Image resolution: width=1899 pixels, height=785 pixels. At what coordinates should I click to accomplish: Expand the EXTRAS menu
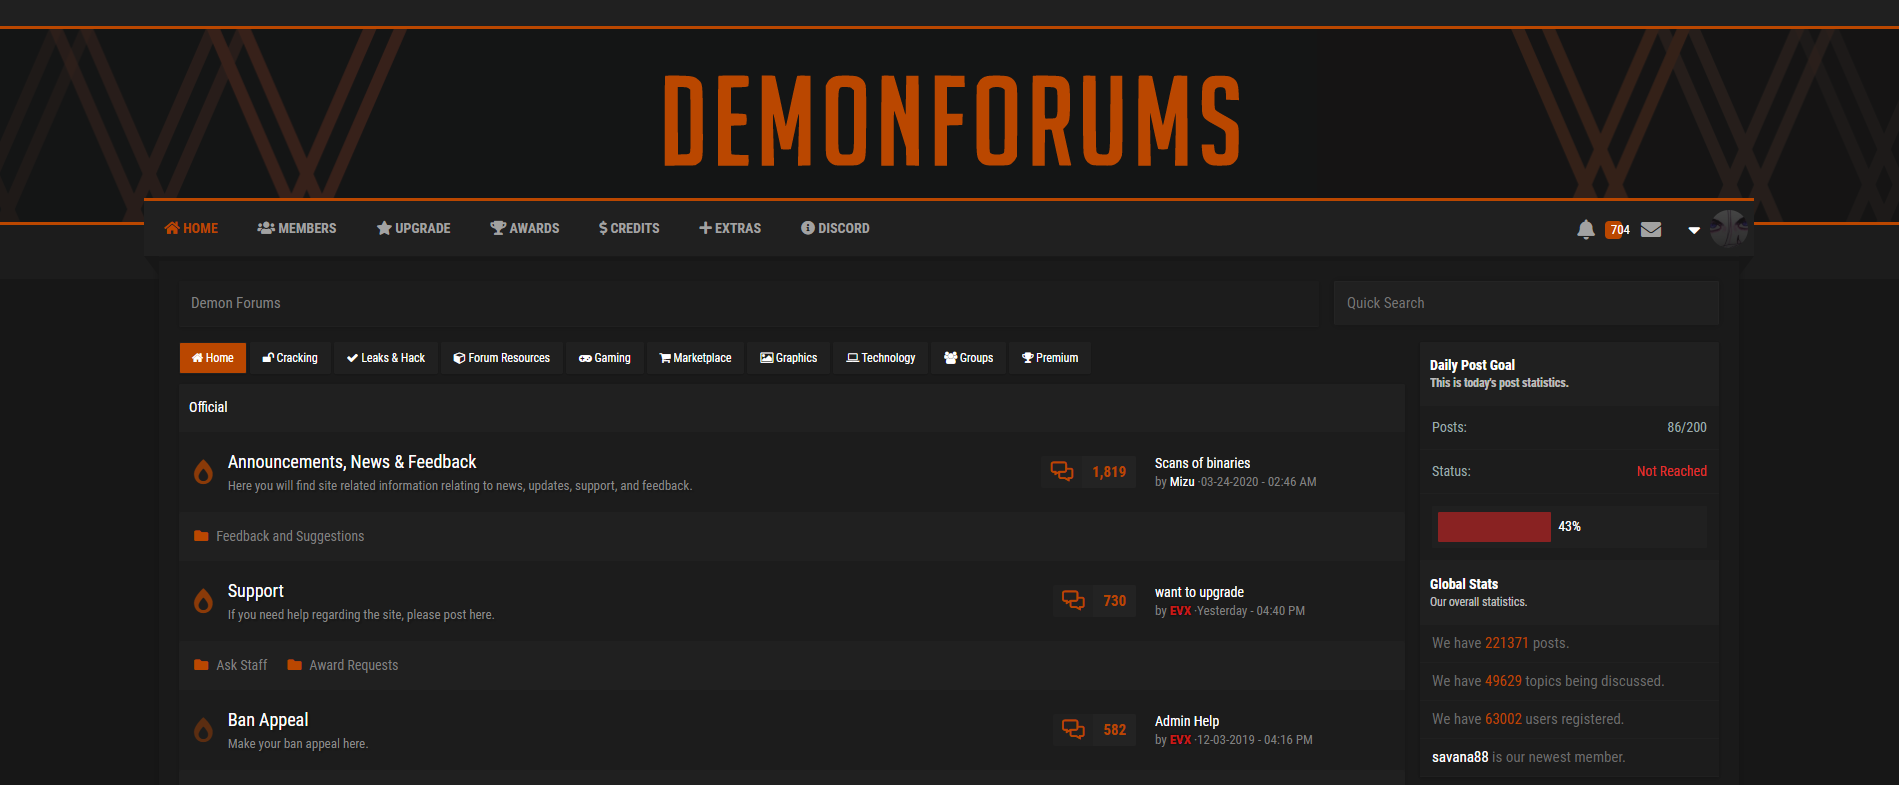730,228
